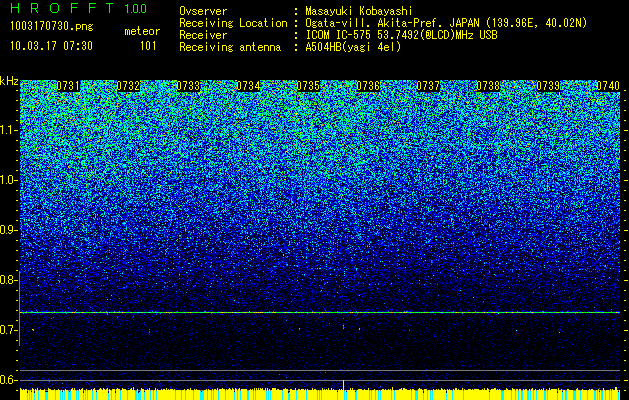
Task: Select the 0739 time marker
Action: coord(548,86)
